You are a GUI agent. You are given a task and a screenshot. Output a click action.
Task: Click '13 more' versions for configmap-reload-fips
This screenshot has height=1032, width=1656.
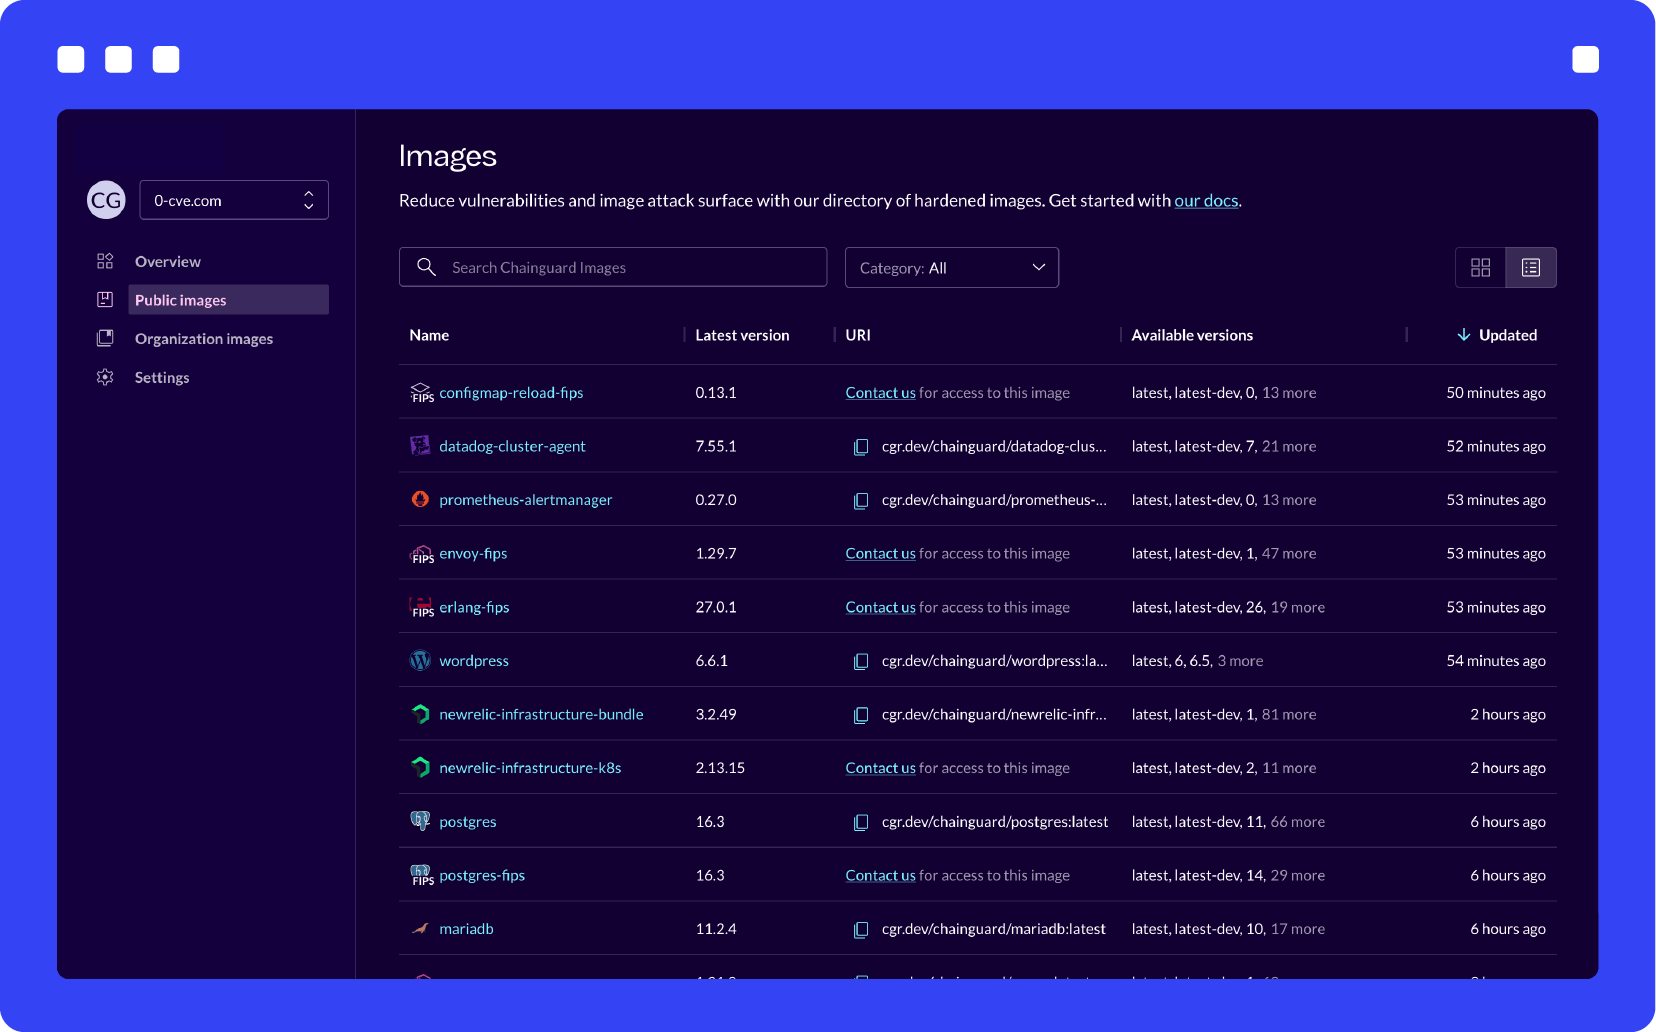(x=1289, y=393)
